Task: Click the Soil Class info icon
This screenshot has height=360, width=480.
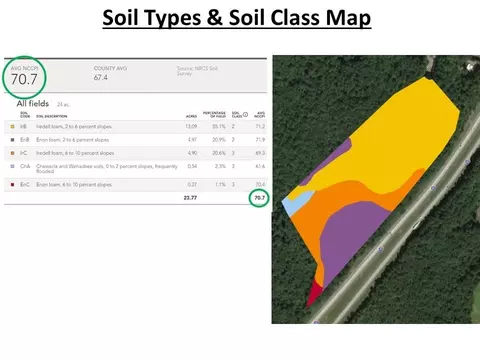Action: (x=245, y=115)
